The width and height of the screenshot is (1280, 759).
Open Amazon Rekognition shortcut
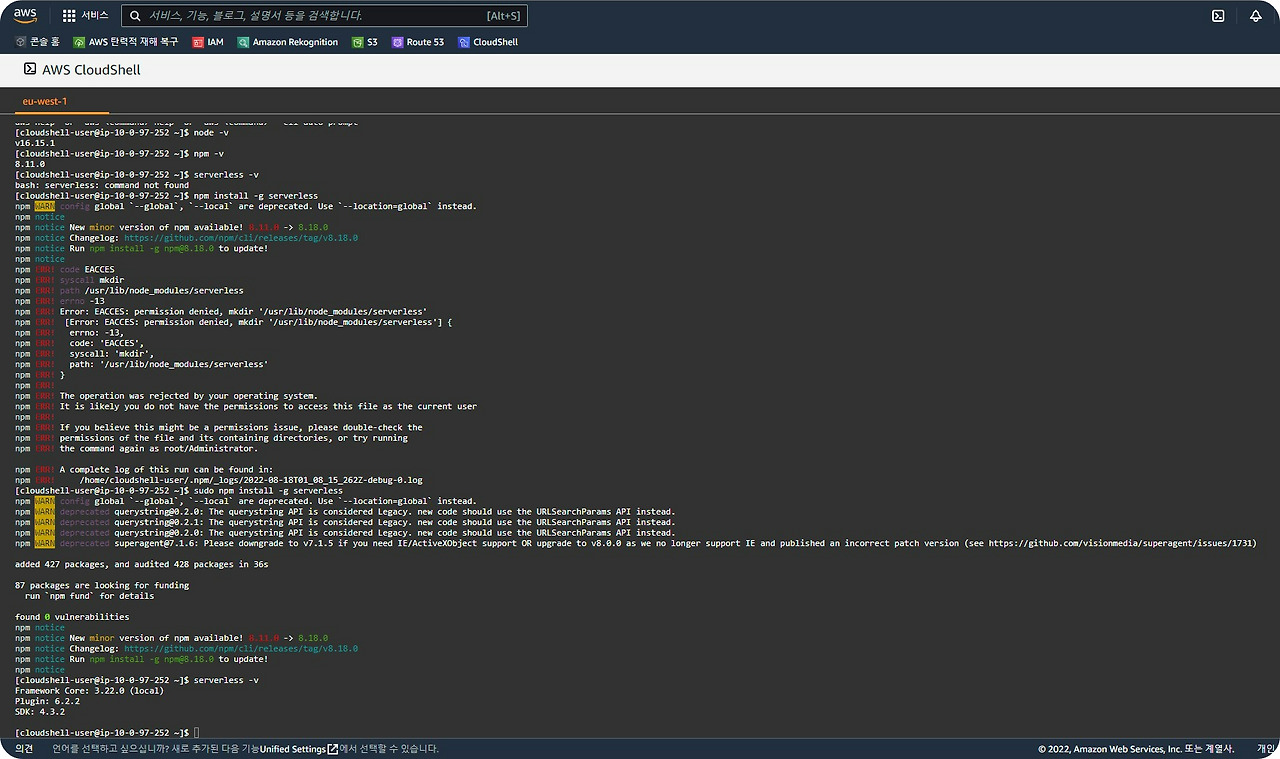288,42
